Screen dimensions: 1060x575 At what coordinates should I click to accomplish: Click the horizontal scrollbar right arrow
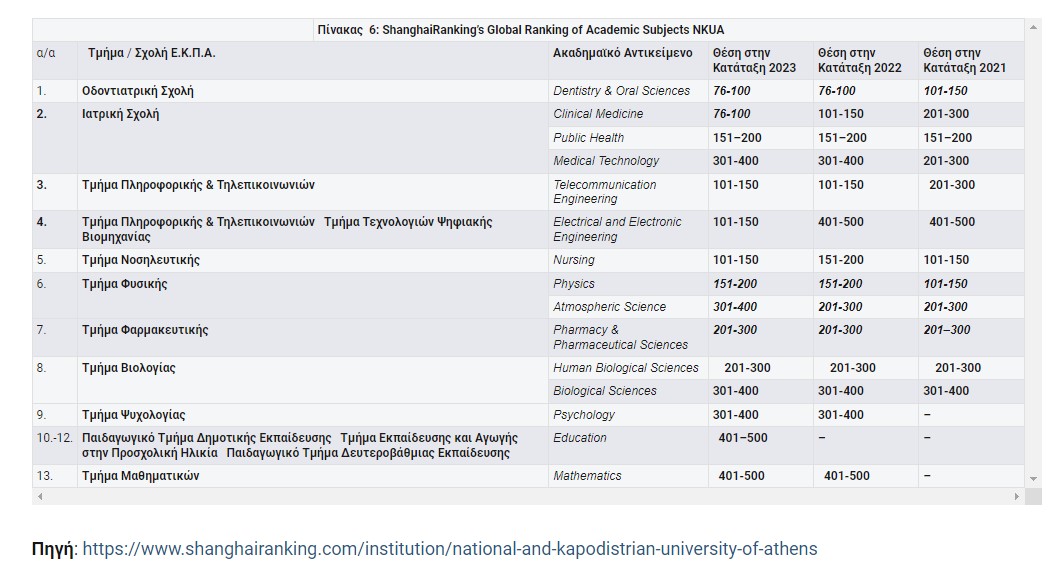pos(1017,496)
